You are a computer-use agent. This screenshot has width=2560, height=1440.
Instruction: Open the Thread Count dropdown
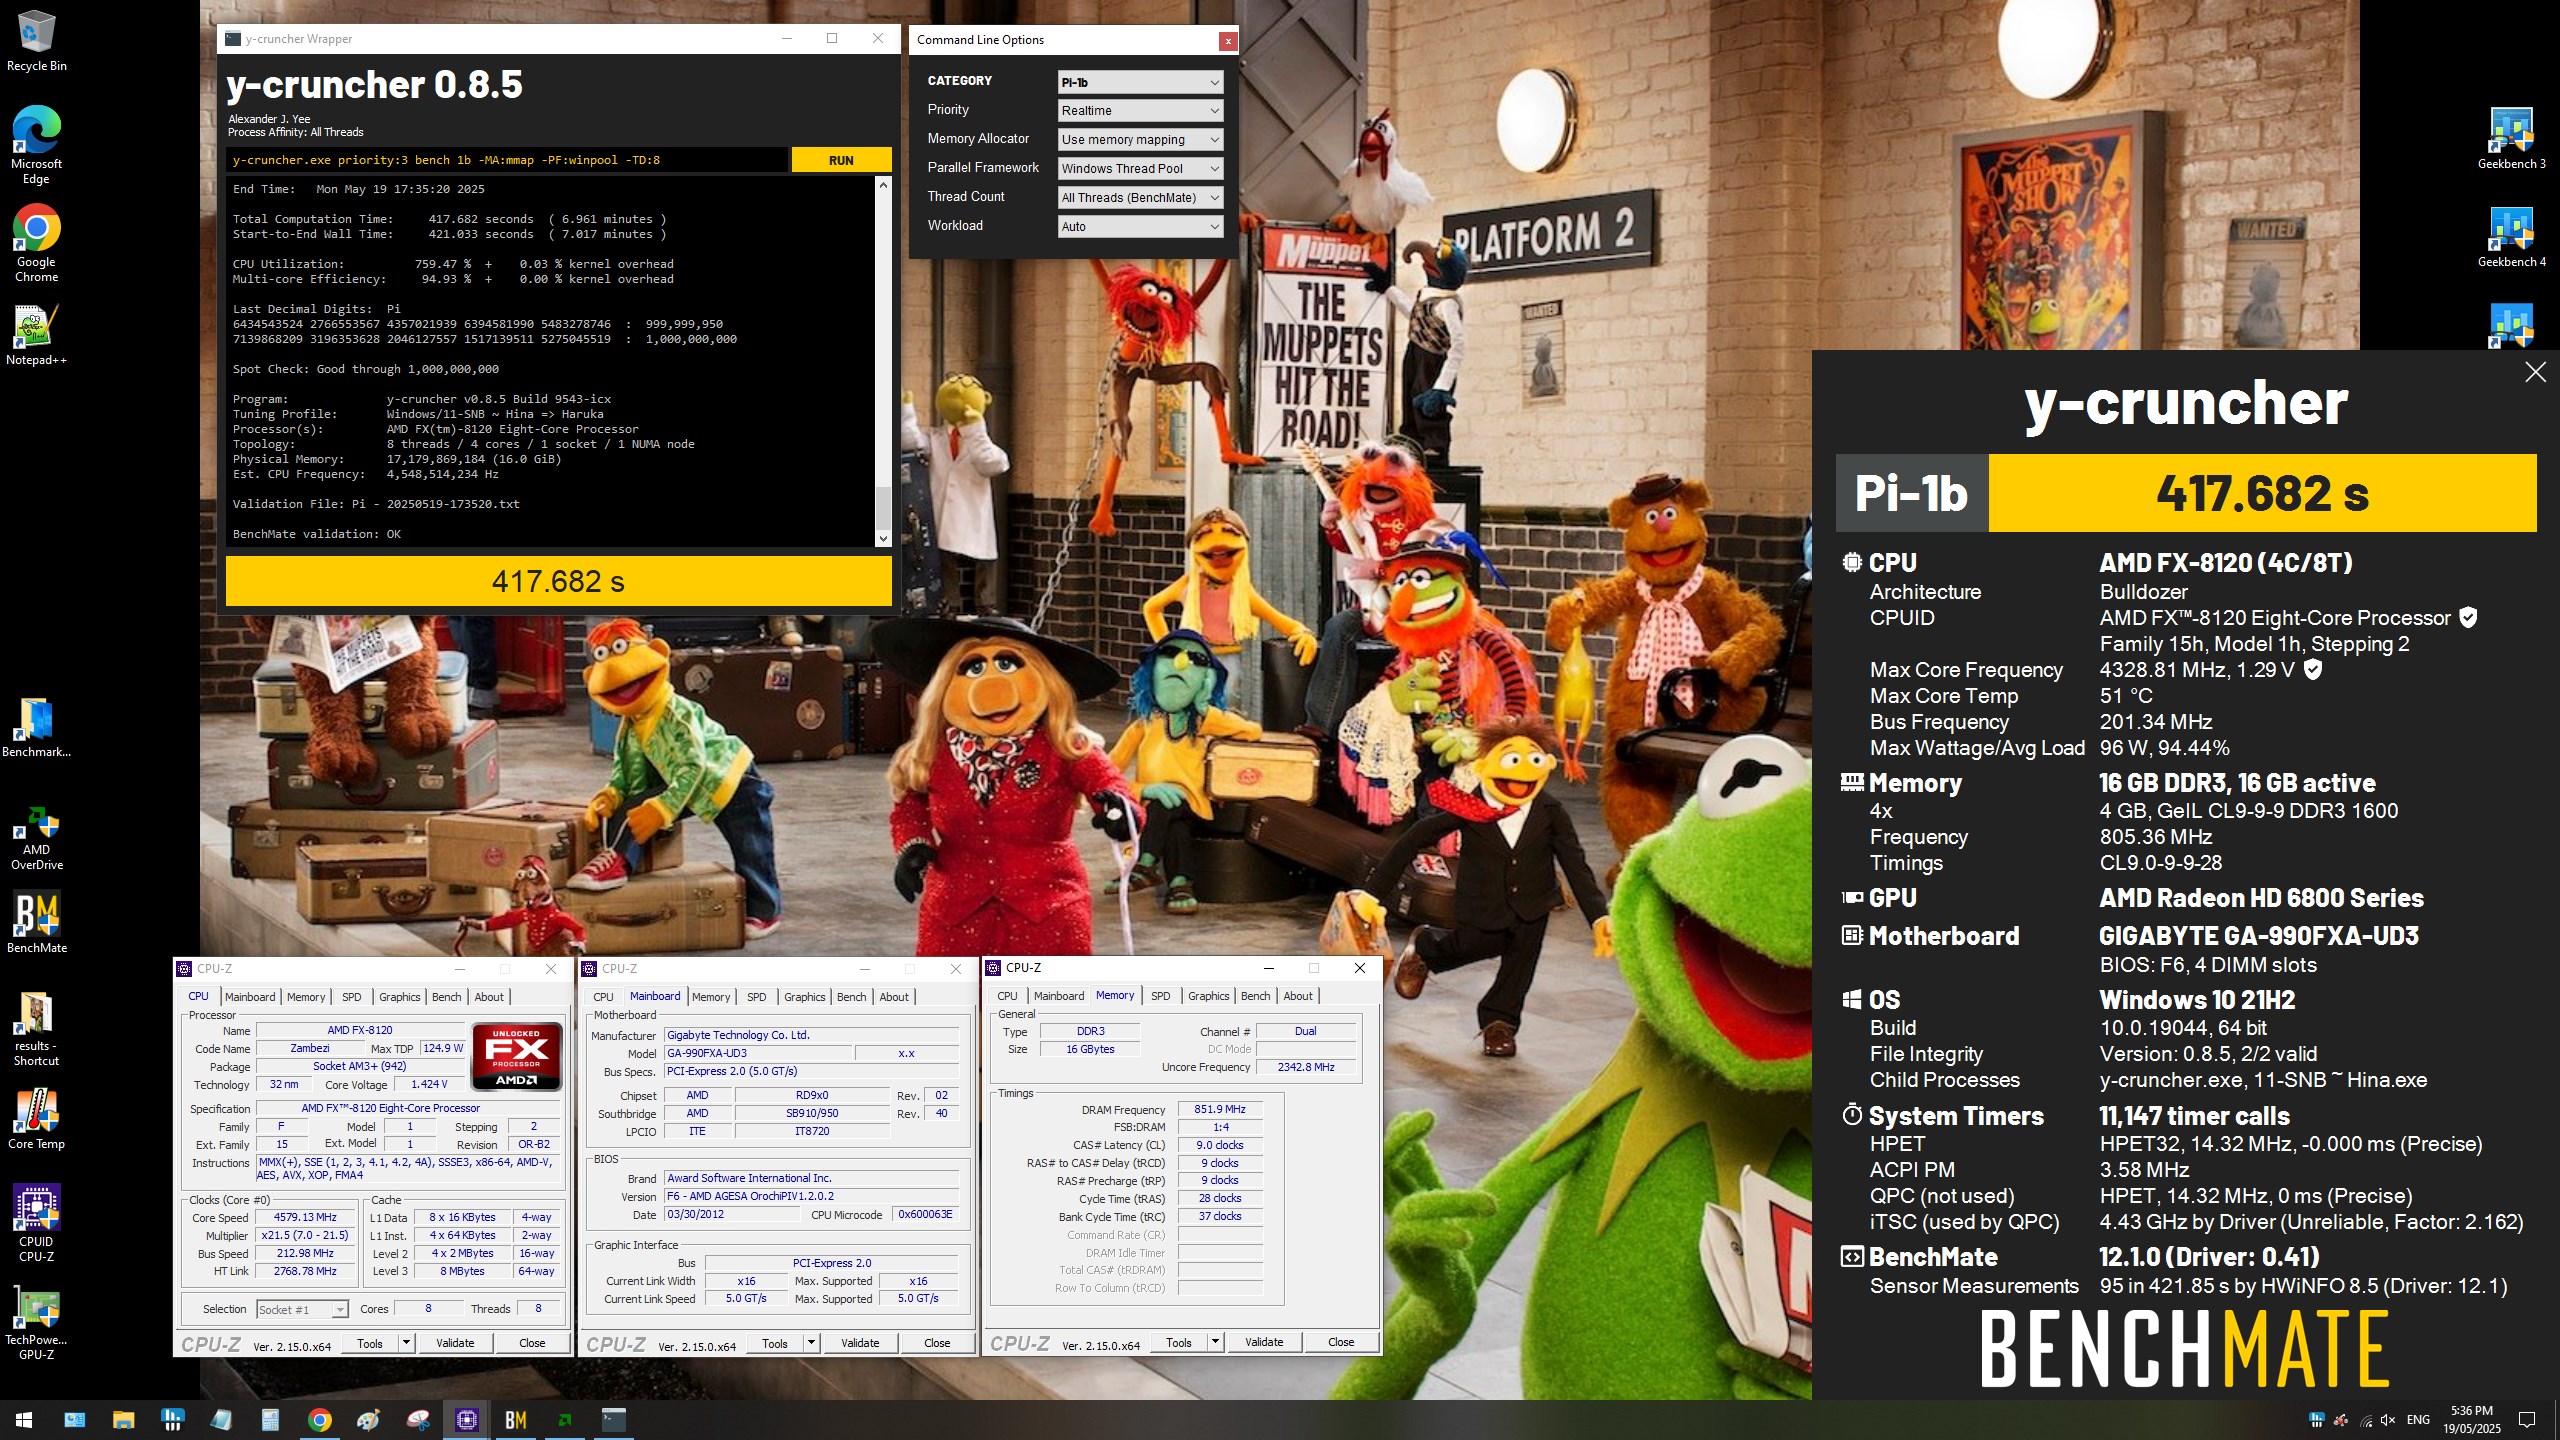(1140, 198)
